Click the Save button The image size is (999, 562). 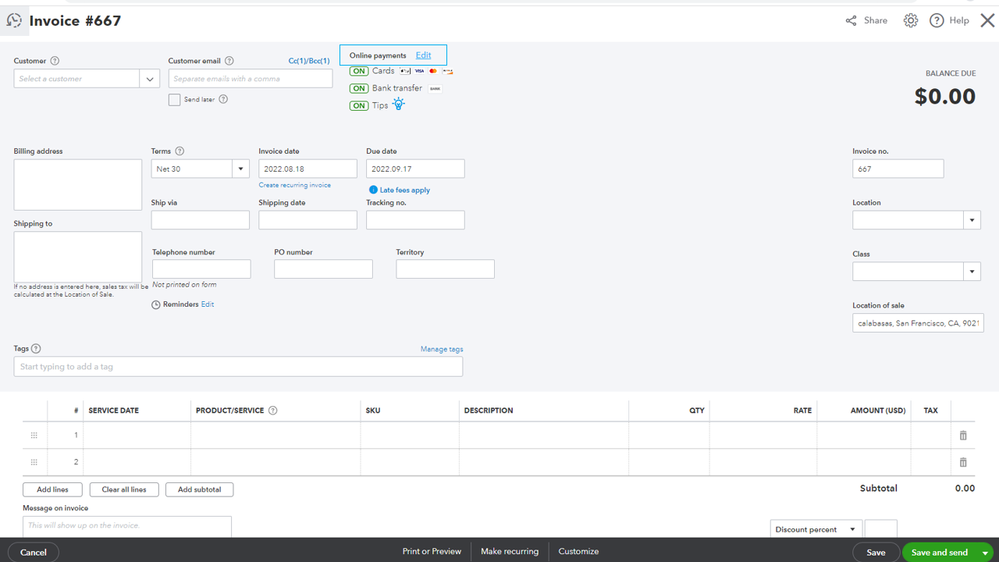click(875, 552)
